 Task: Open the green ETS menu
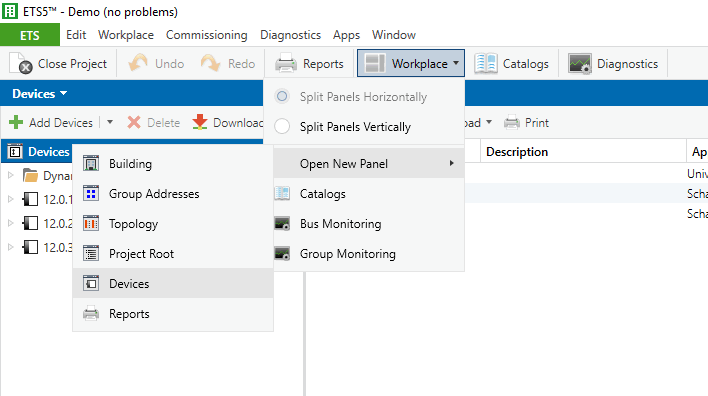coord(30,35)
